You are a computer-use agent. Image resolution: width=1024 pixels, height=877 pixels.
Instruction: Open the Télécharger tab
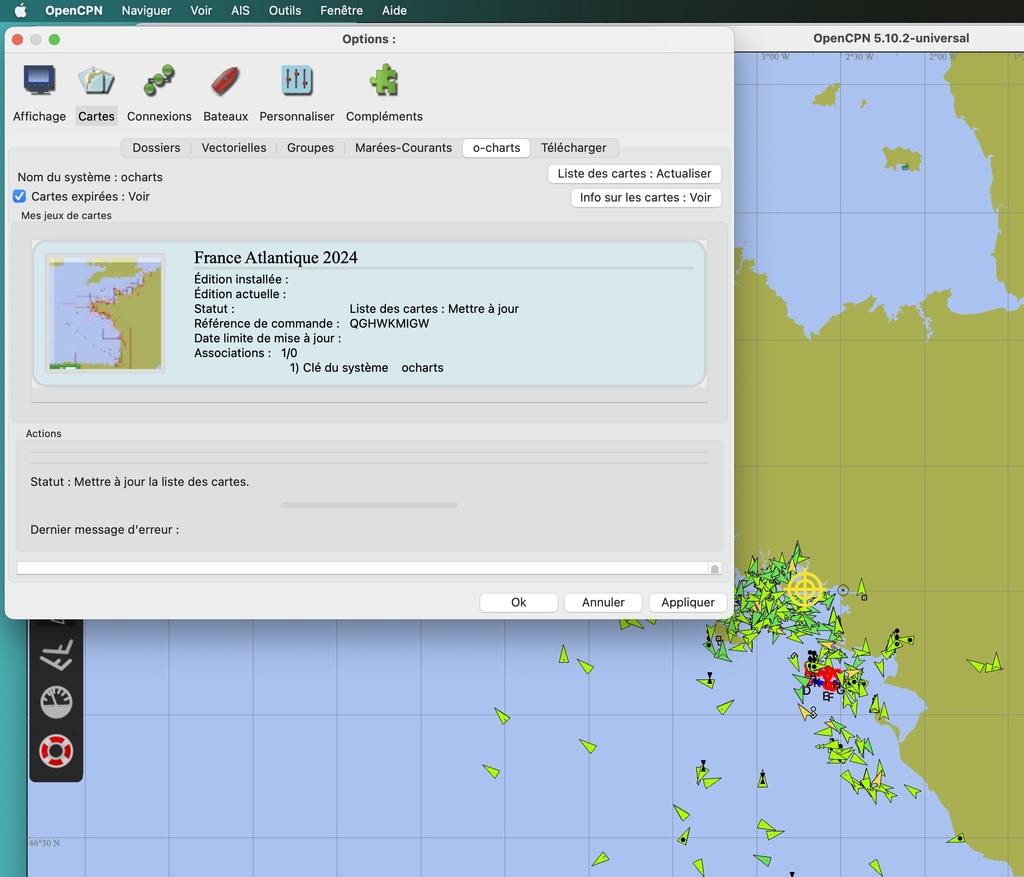(x=573, y=148)
